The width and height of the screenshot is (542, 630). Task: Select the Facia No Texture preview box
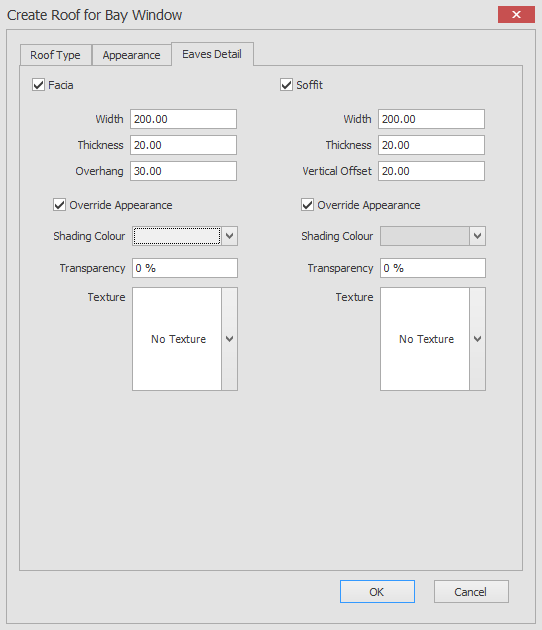[x=177, y=339]
